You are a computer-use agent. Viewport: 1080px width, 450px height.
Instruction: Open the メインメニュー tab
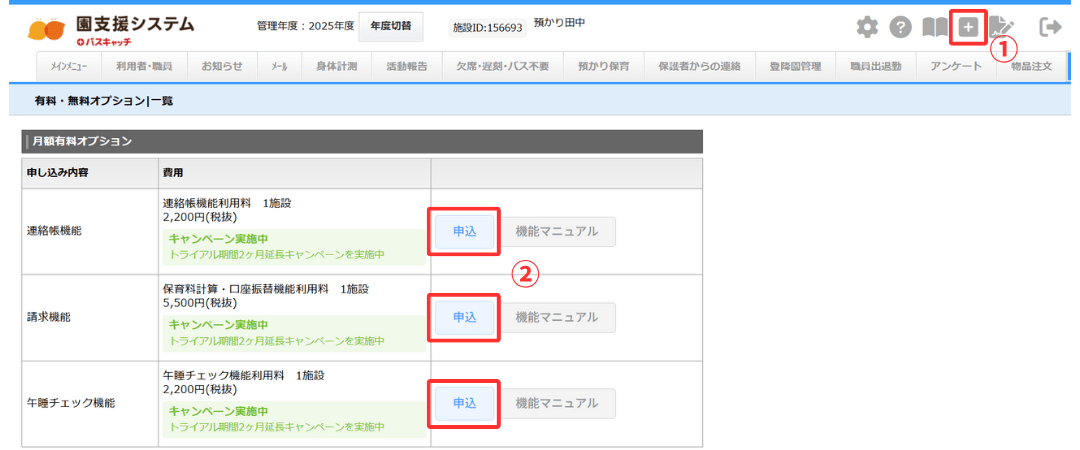(68, 67)
